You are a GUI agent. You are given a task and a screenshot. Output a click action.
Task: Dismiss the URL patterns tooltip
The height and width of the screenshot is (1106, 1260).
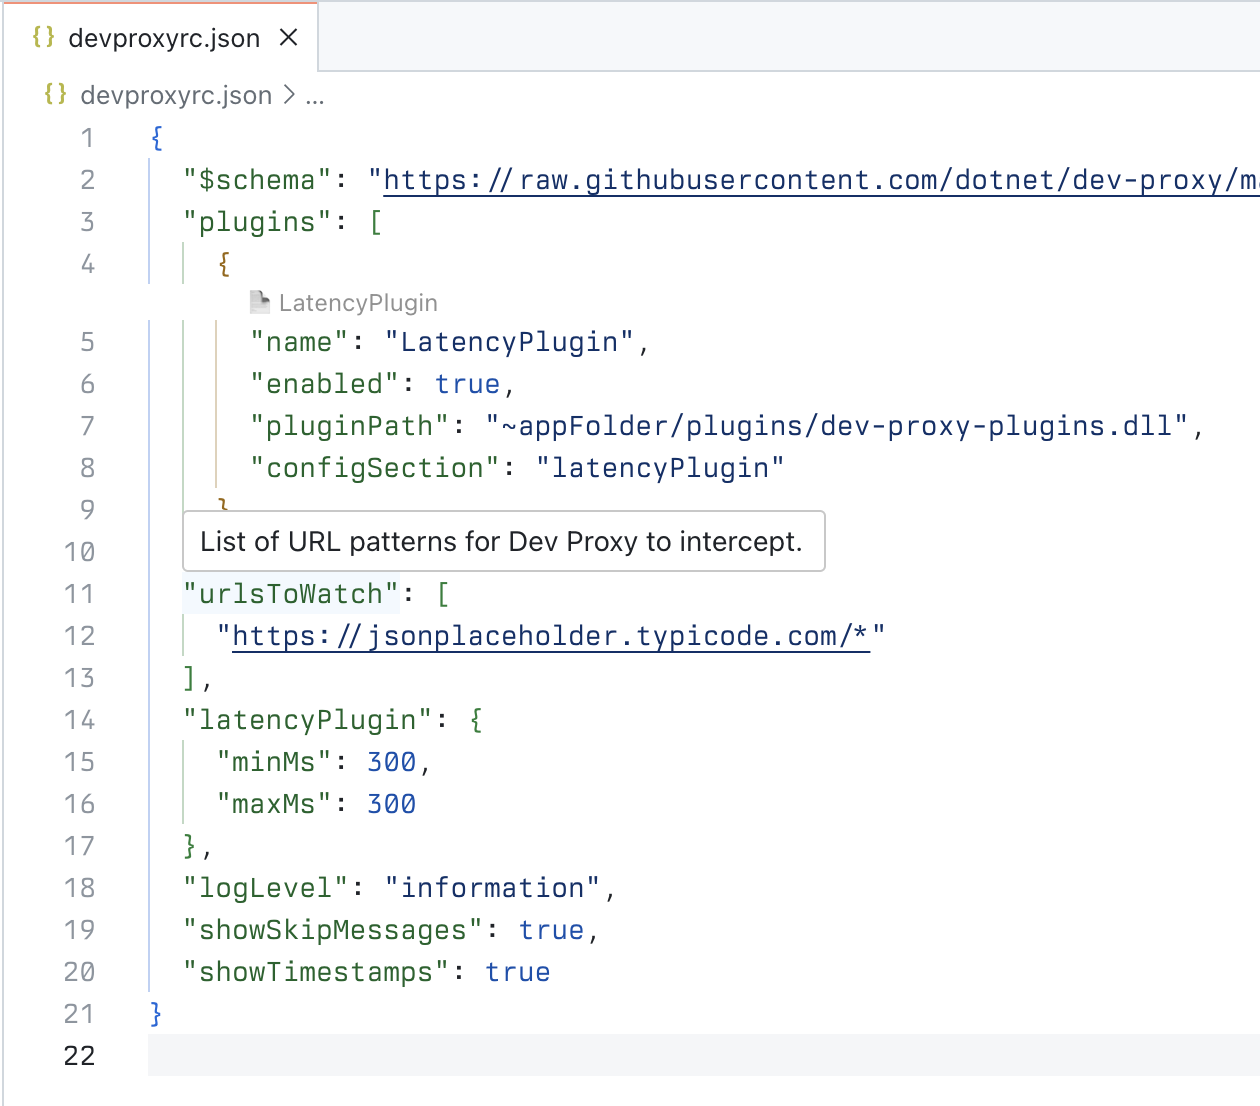[503, 541]
